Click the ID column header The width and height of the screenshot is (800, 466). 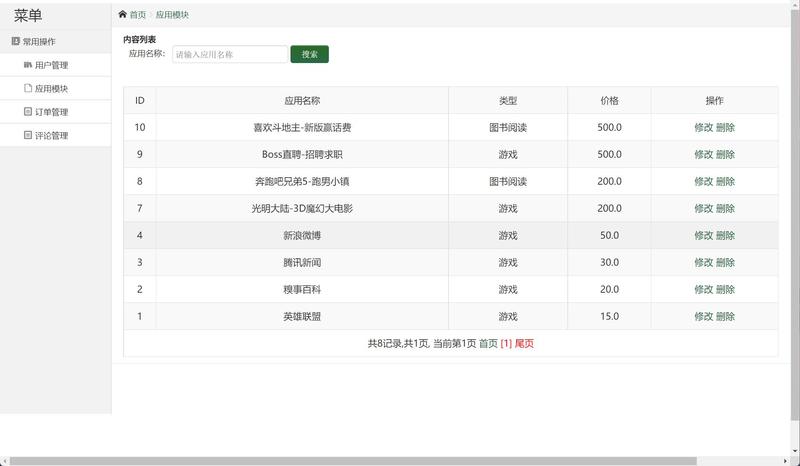point(140,101)
